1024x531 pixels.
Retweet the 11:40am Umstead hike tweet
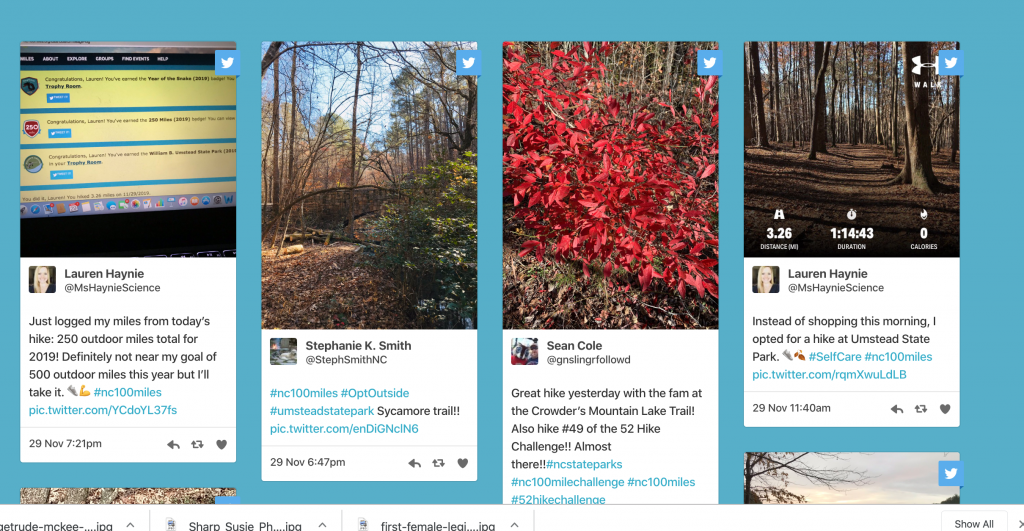coord(921,409)
